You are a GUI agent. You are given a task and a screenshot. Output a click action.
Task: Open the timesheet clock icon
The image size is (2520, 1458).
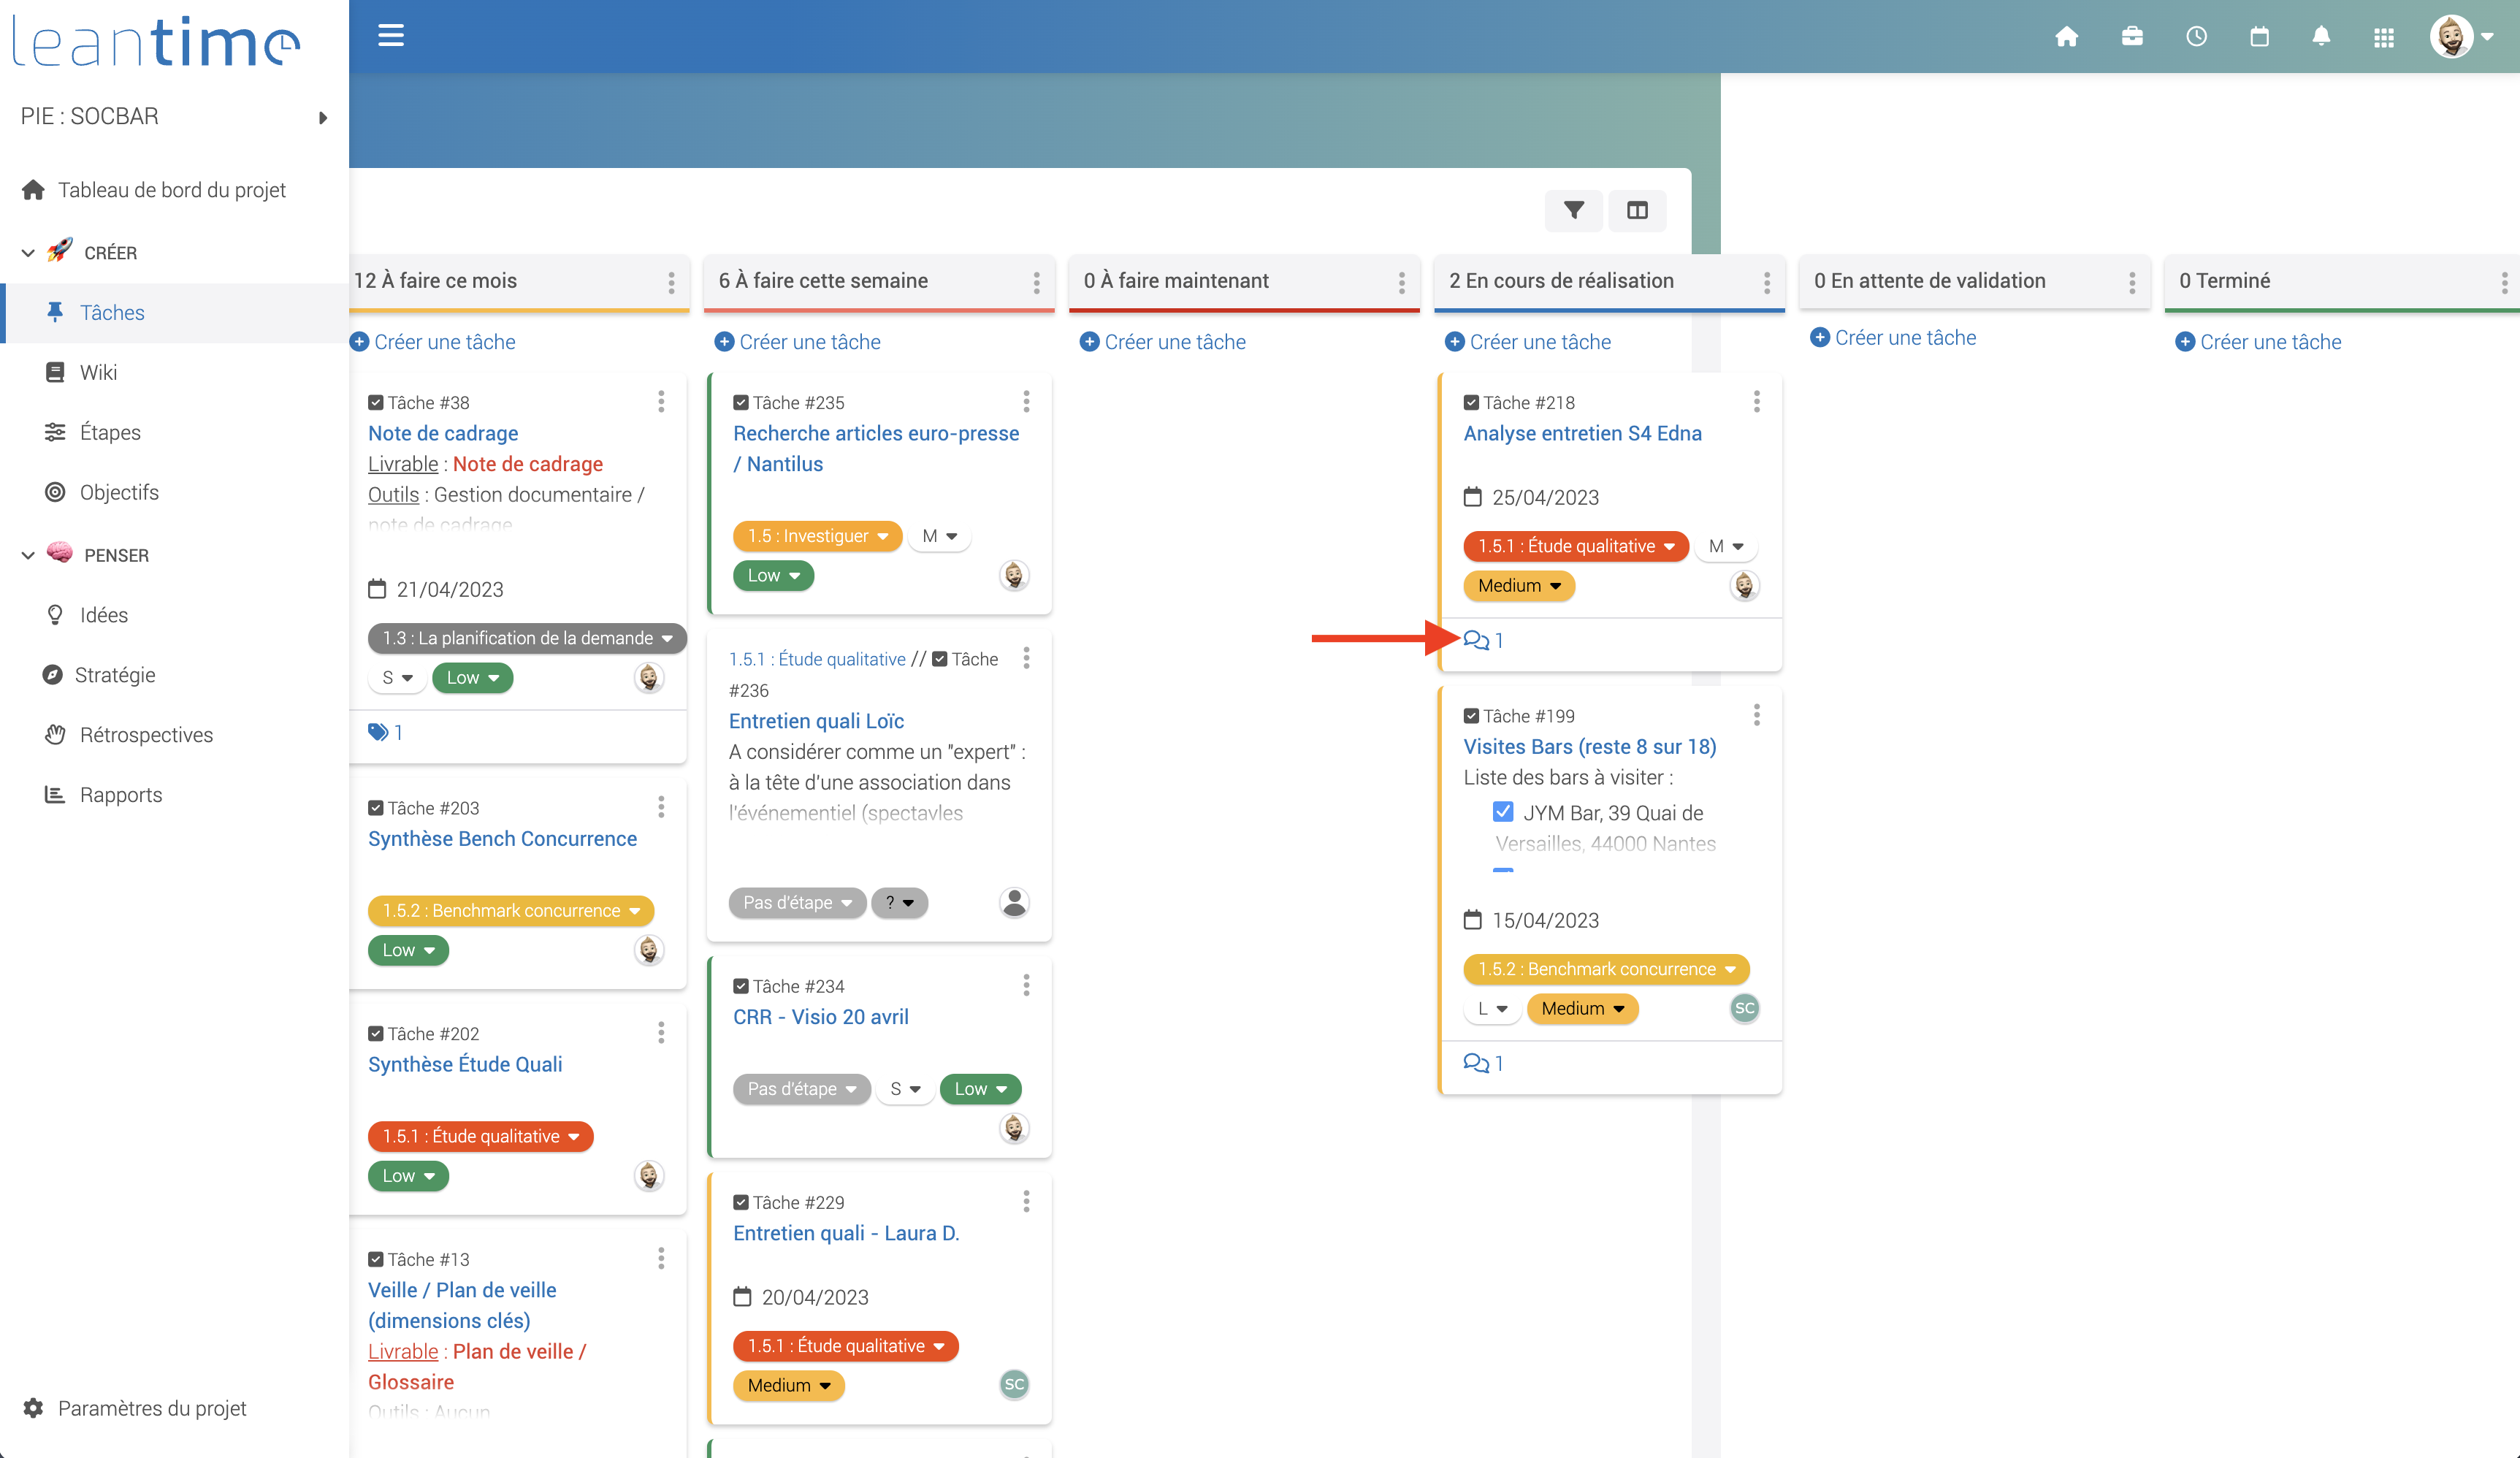pos(2196,36)
